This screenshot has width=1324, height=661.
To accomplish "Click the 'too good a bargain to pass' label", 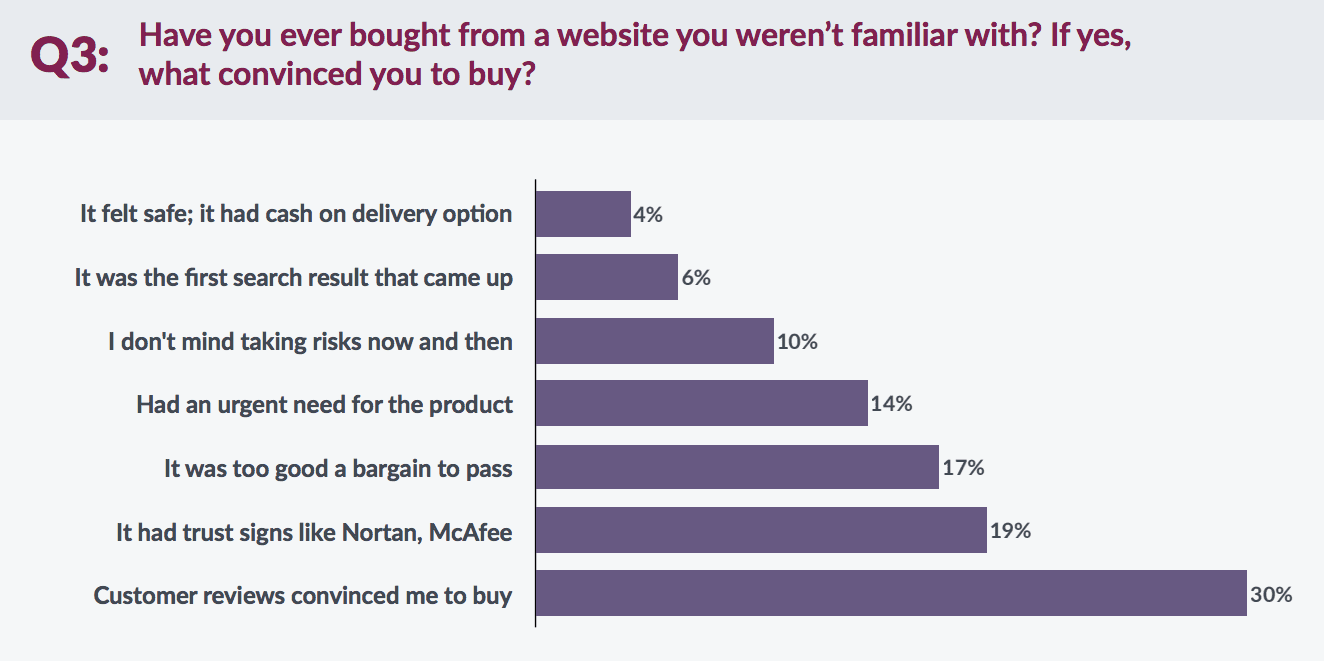I will coord(338,467).
